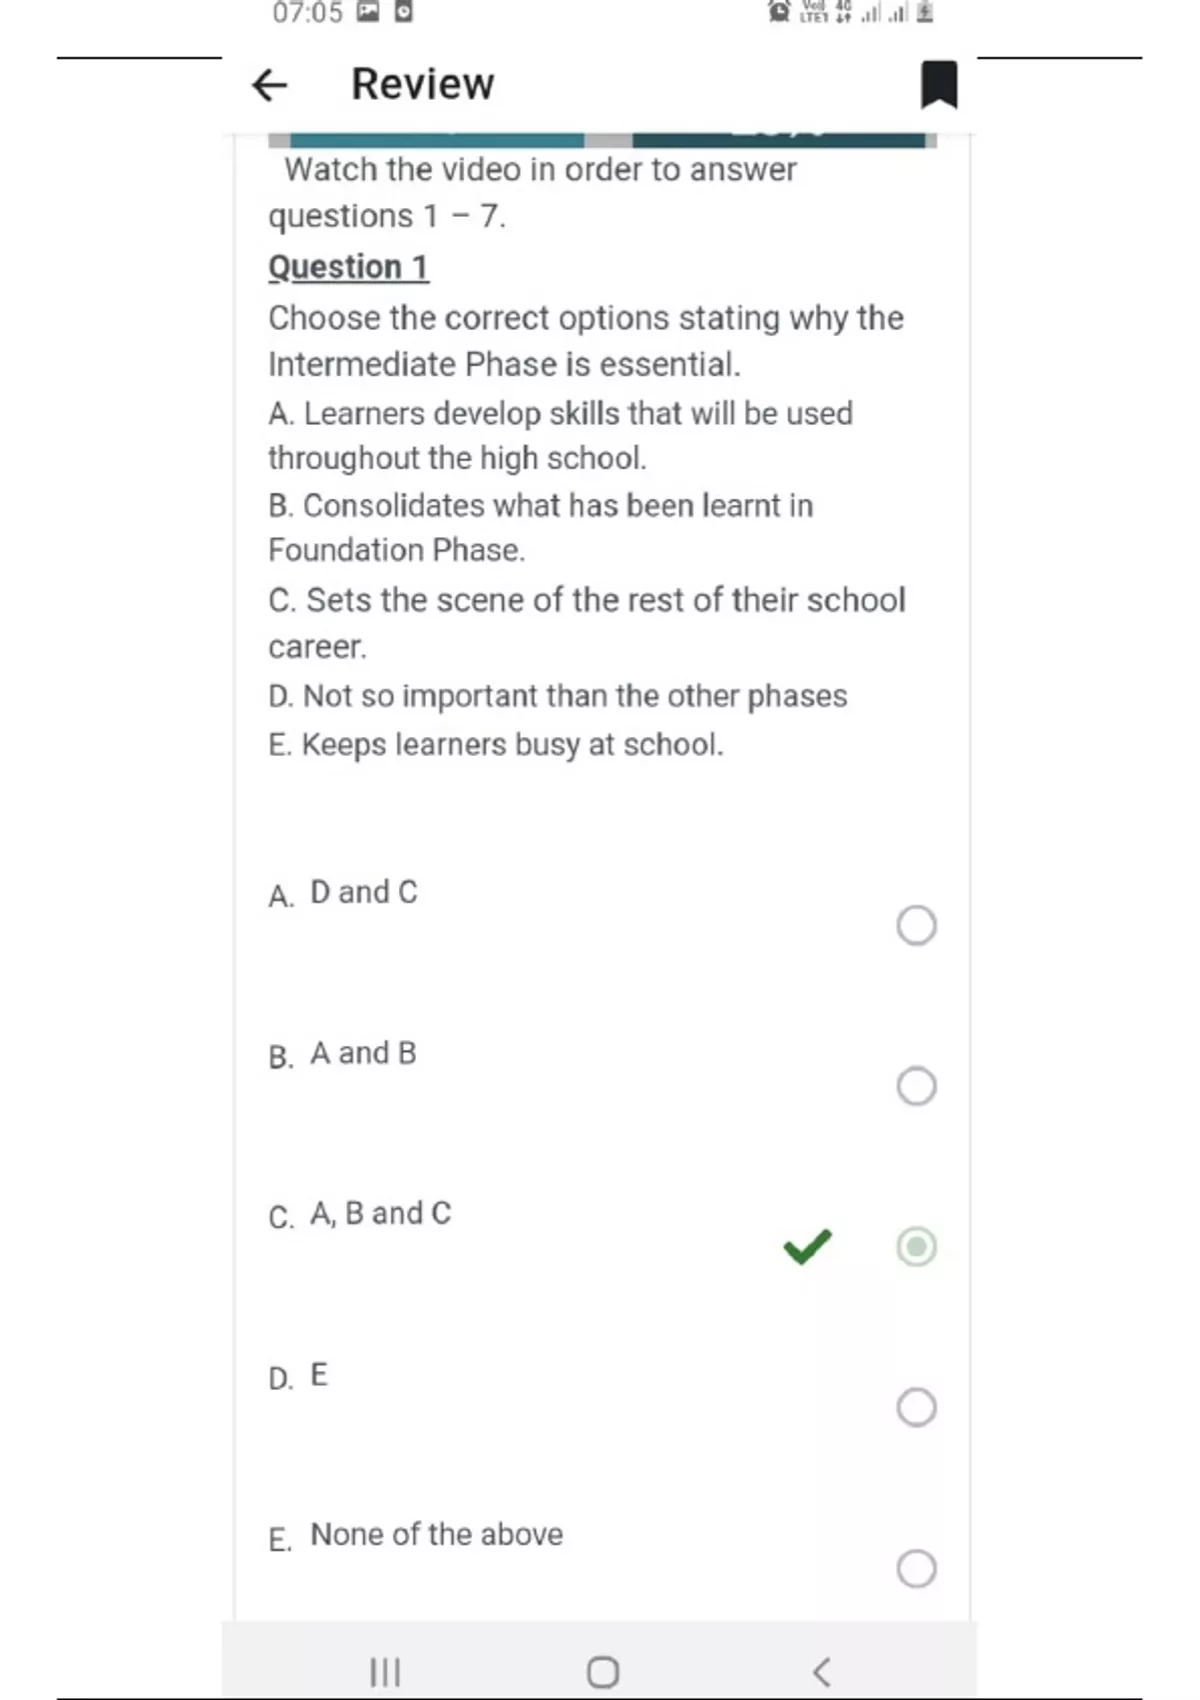Tap the "D and C" answer text
The height and width of the screenshot is (1700, 1200).
(364, 891)
